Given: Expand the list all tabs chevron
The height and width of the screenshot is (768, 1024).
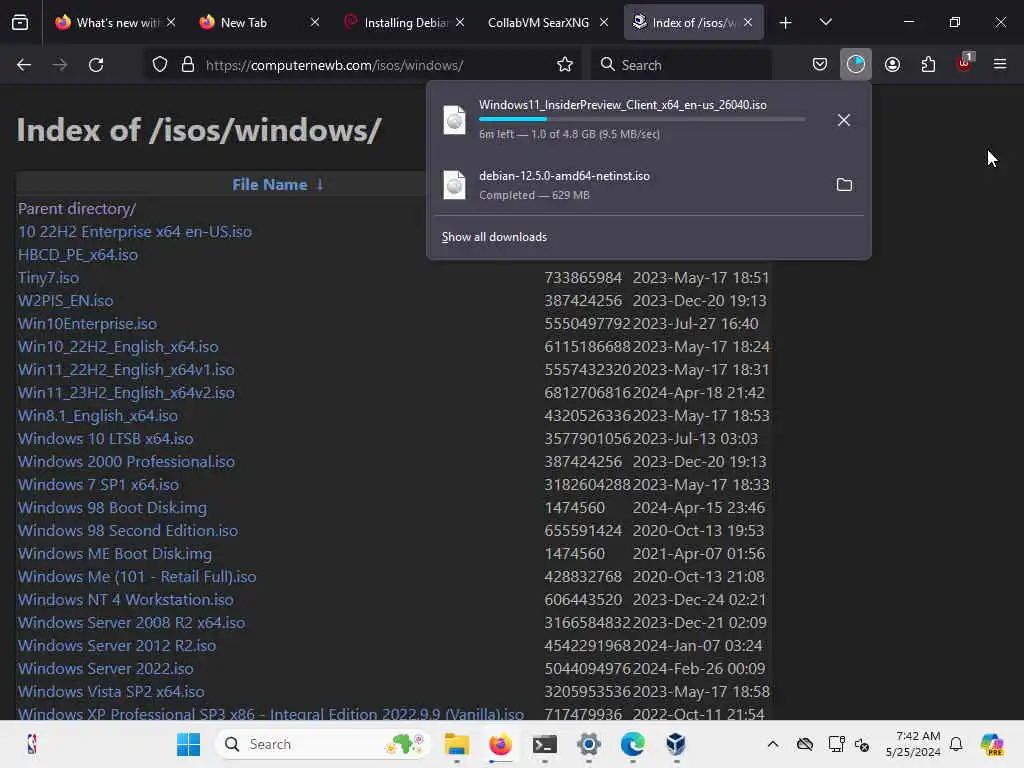Looking at the screenshot, I should [x=825, y=22].
